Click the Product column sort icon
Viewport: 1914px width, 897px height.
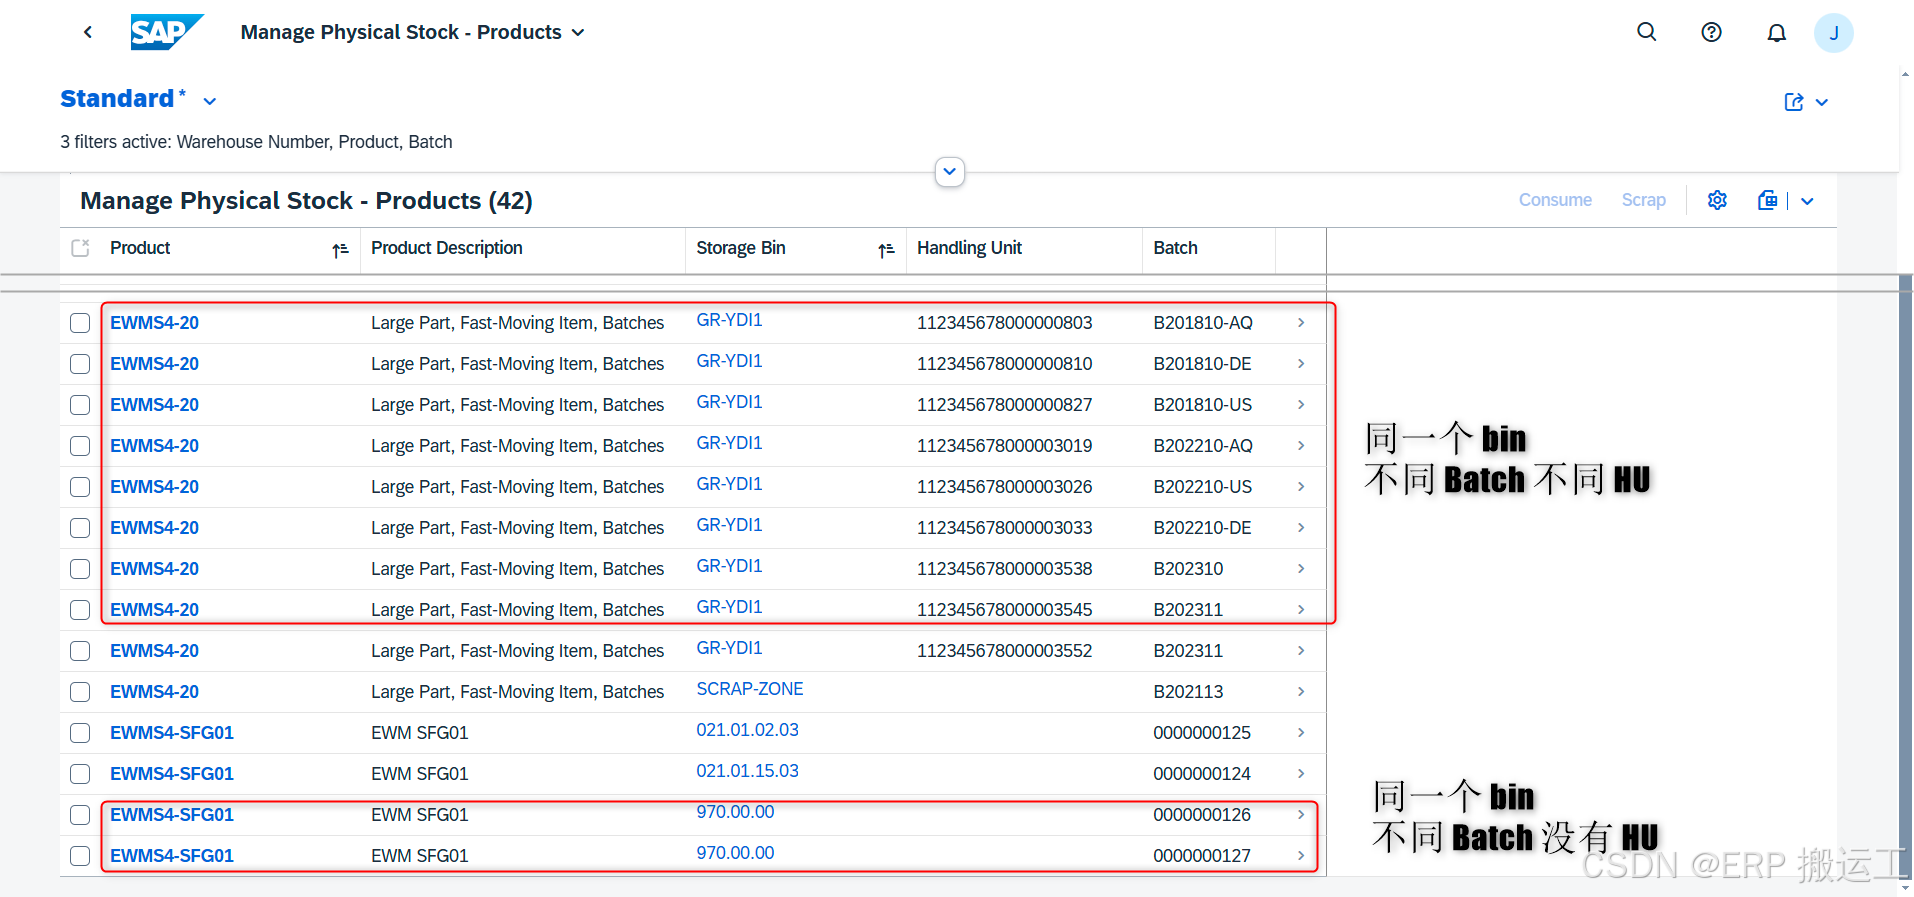click(340, 250)
